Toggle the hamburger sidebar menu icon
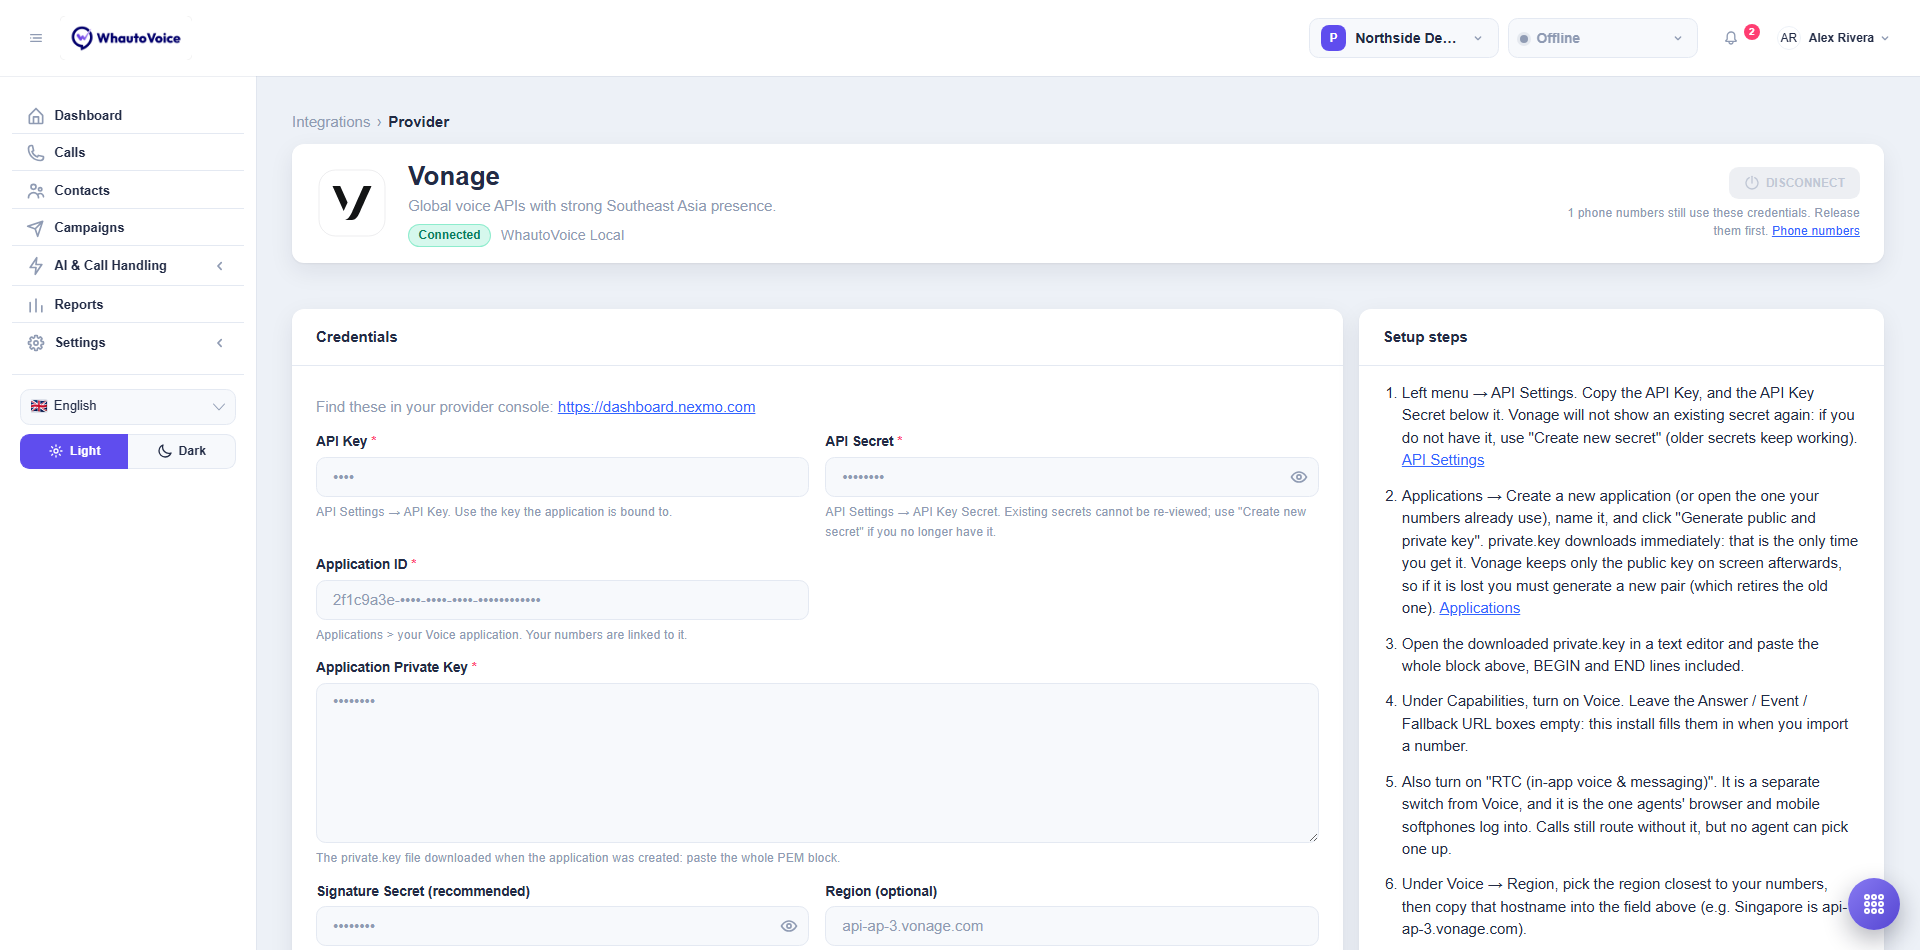The height and width of the screenshot is (950, 1920). pyautogui.click(x=36, y=38)
